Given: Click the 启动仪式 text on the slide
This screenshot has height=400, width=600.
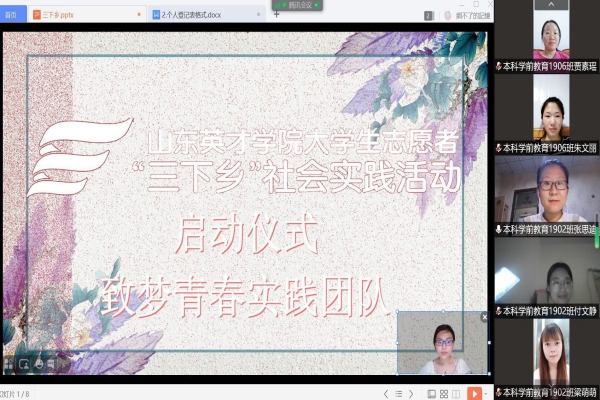Looking at the screenshot, I should pos(247,233).
